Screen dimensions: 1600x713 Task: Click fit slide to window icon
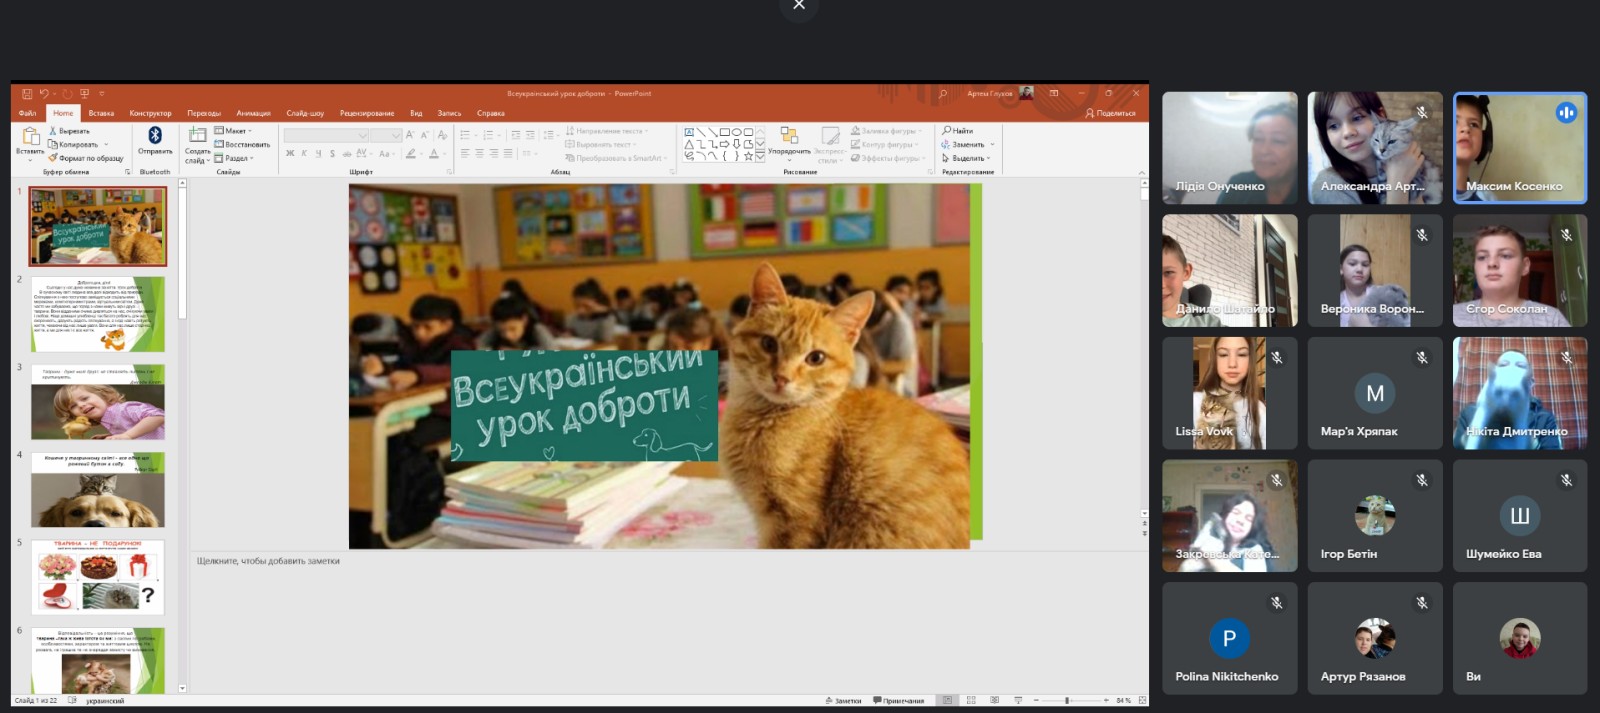(x=1142, y=700)
